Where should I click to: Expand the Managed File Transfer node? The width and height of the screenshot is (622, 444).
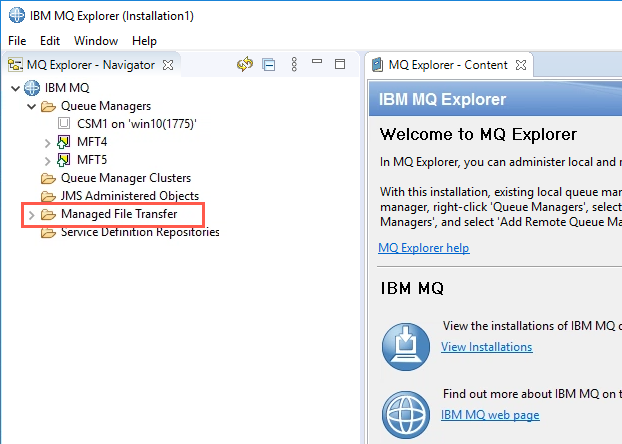(x=31, y=215)
